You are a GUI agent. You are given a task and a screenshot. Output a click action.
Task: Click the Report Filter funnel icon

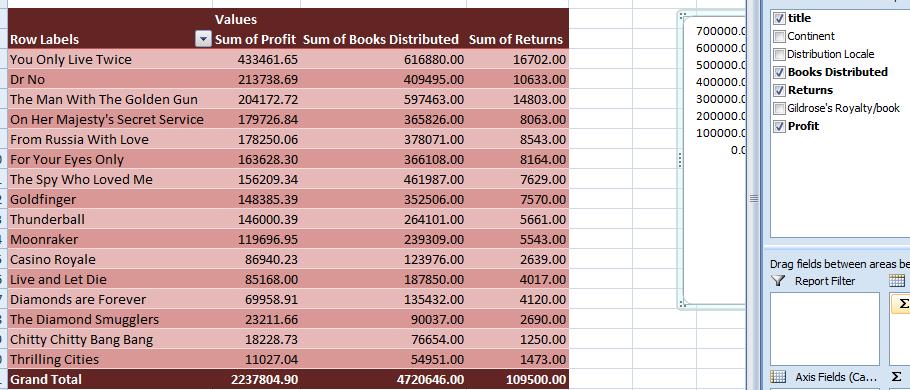pos(778,281)
